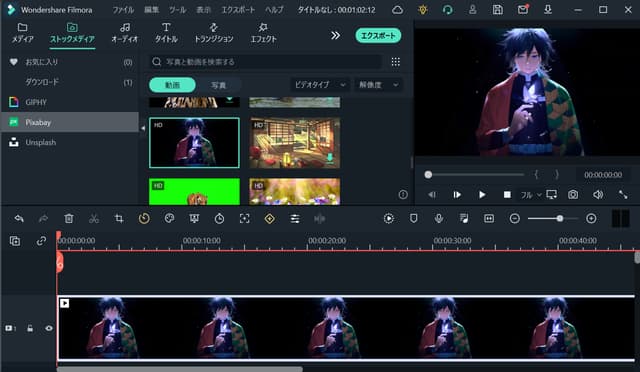Open color palette correction tool
The image size is (640, 372).
pos(169,219)
